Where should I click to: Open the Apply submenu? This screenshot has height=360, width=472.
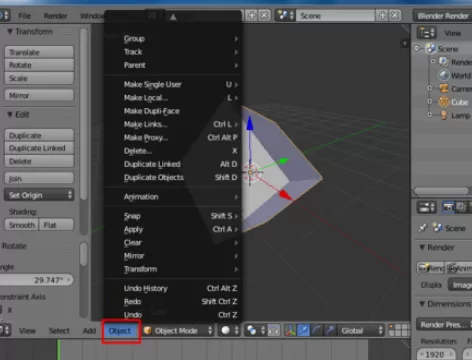coord(173,229)
